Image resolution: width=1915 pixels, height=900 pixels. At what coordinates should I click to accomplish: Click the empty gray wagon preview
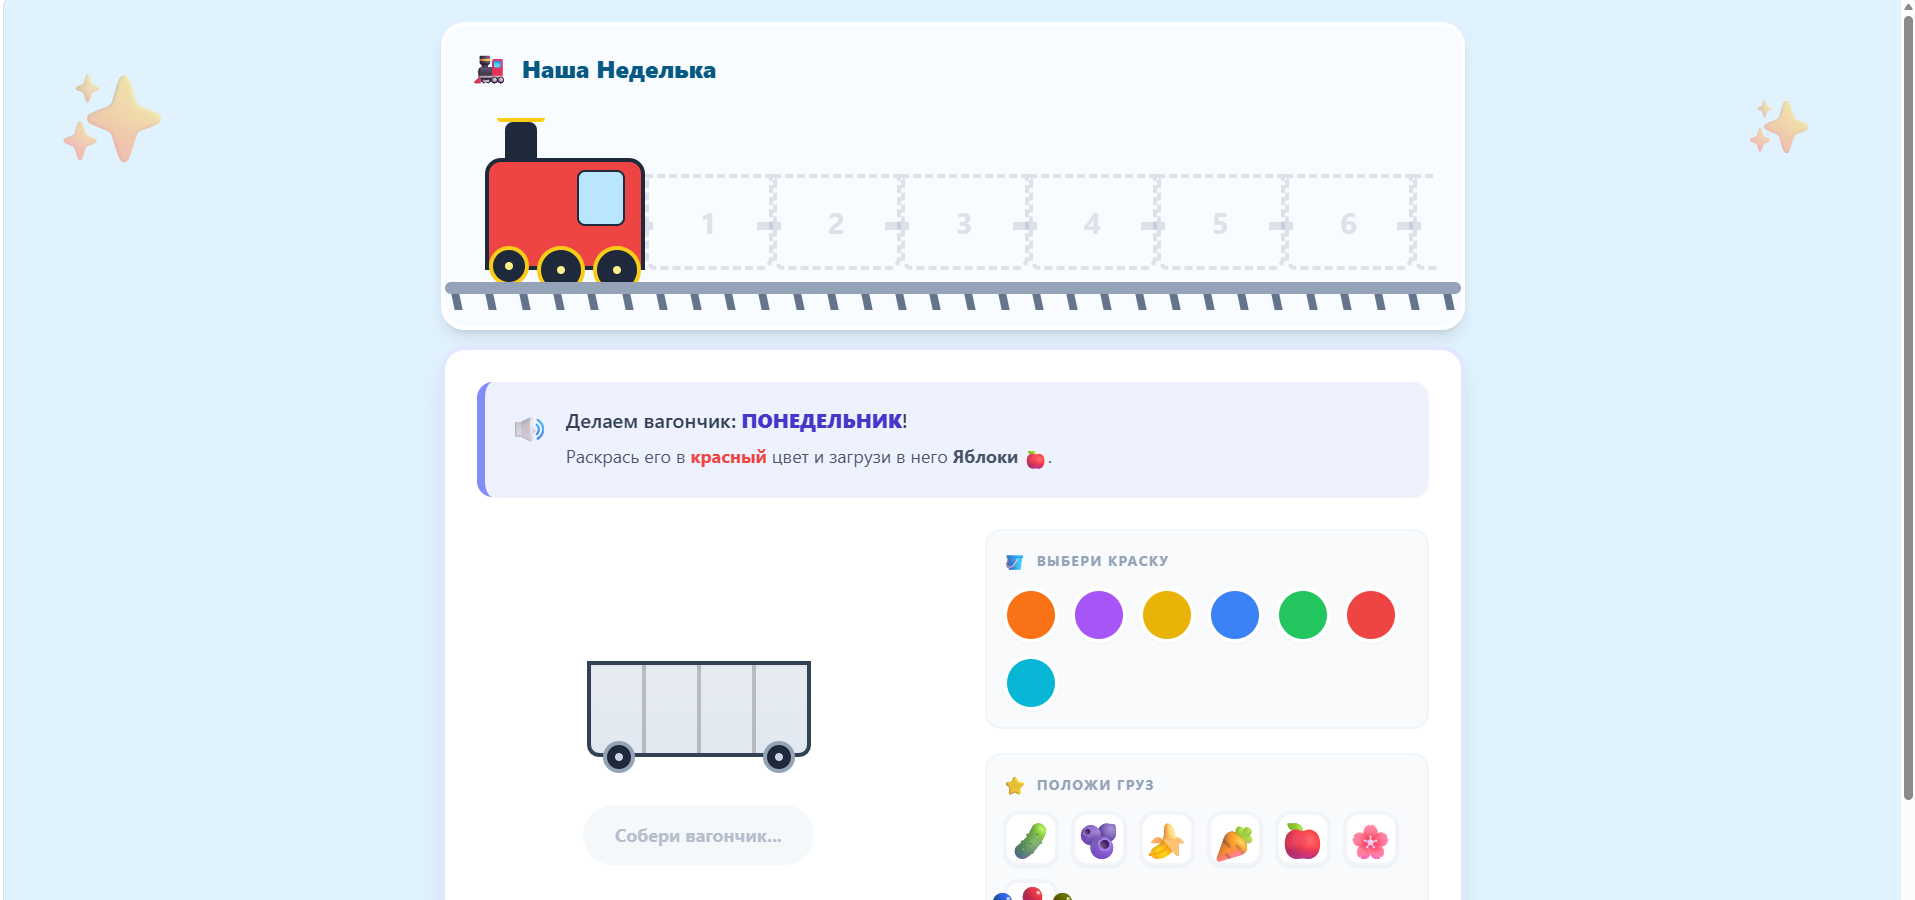coord(698,710)
